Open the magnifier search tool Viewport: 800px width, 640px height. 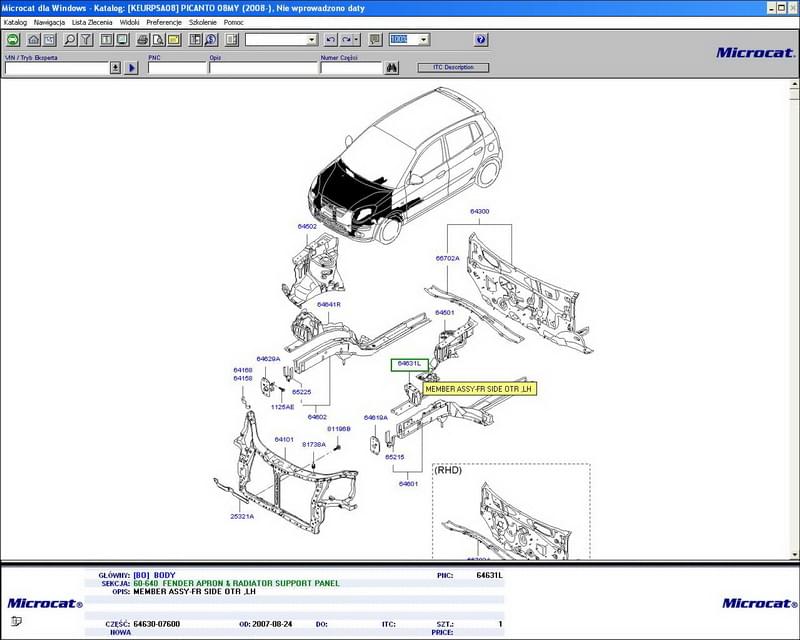point(70,40)
